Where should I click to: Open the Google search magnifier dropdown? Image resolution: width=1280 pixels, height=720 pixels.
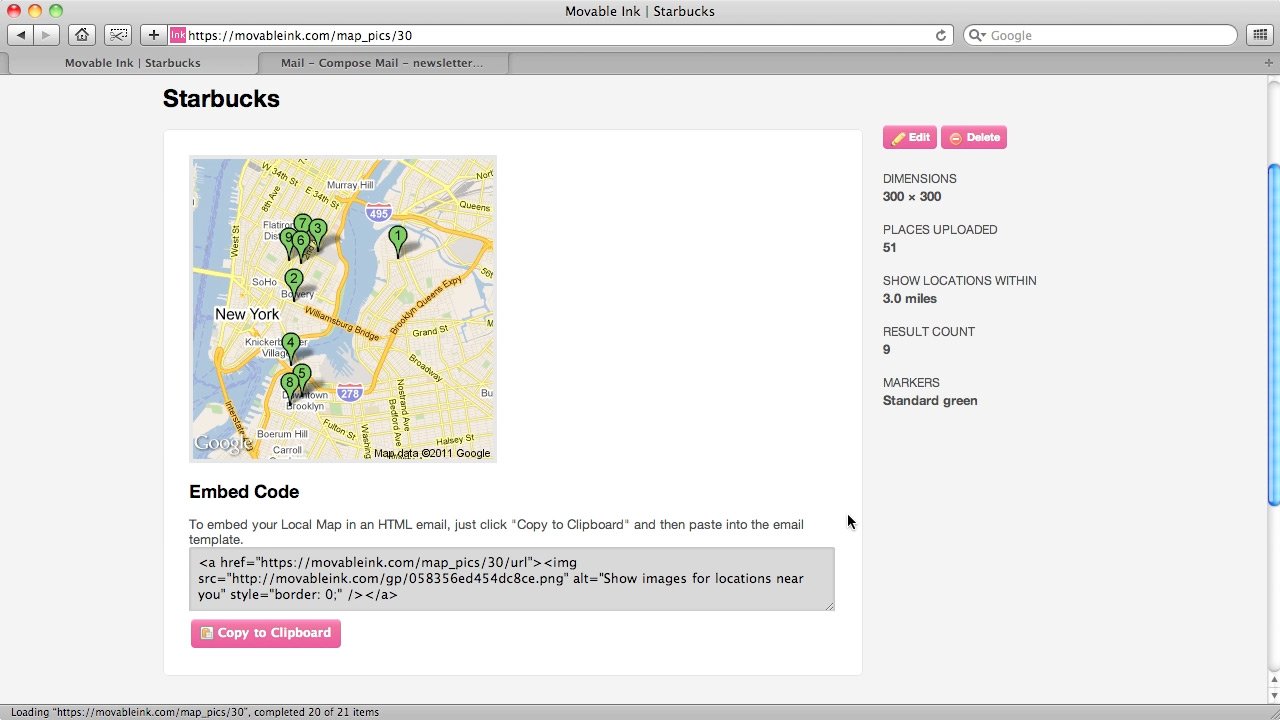978,35
